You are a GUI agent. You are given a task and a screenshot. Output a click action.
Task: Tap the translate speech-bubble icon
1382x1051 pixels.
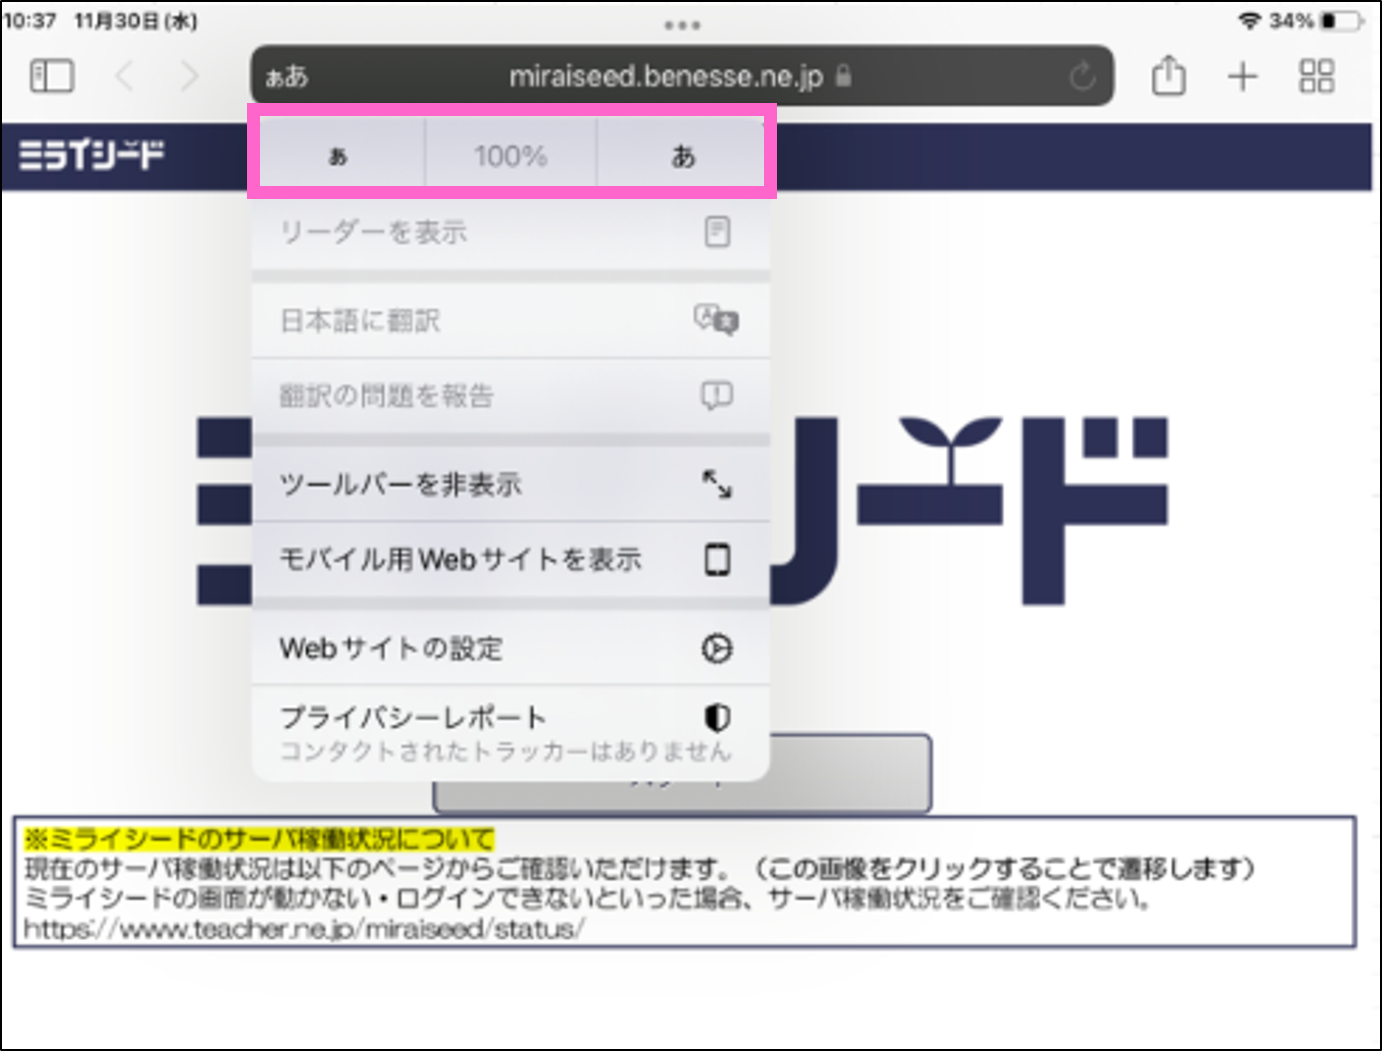click(x=716, y=320)
